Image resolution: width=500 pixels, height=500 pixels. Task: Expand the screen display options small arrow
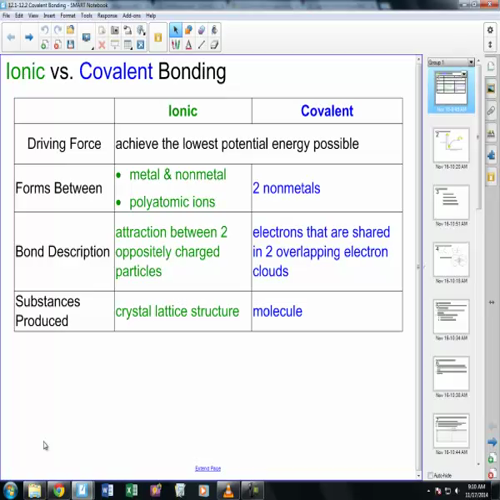tap(93, 48)
